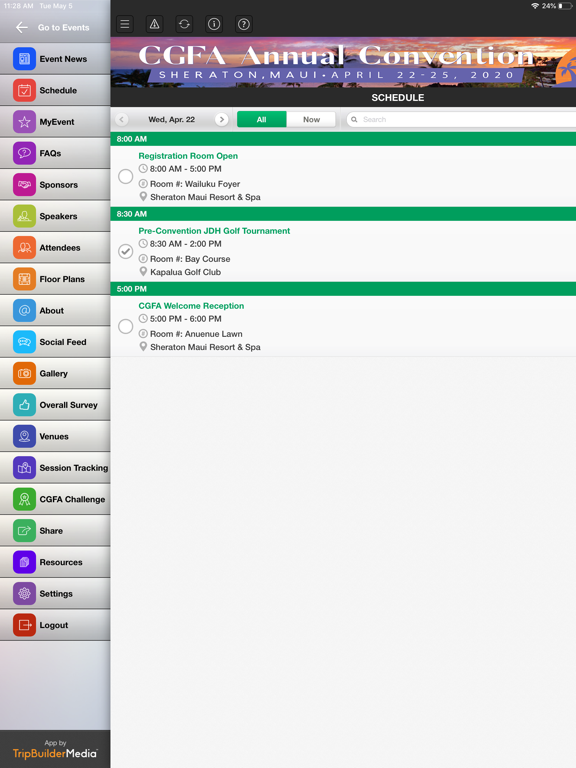The height and width of the screenshot is (768, 576).
Task: Tap the CGFA Annual Convention banner
Action: [x=343, y=62]
